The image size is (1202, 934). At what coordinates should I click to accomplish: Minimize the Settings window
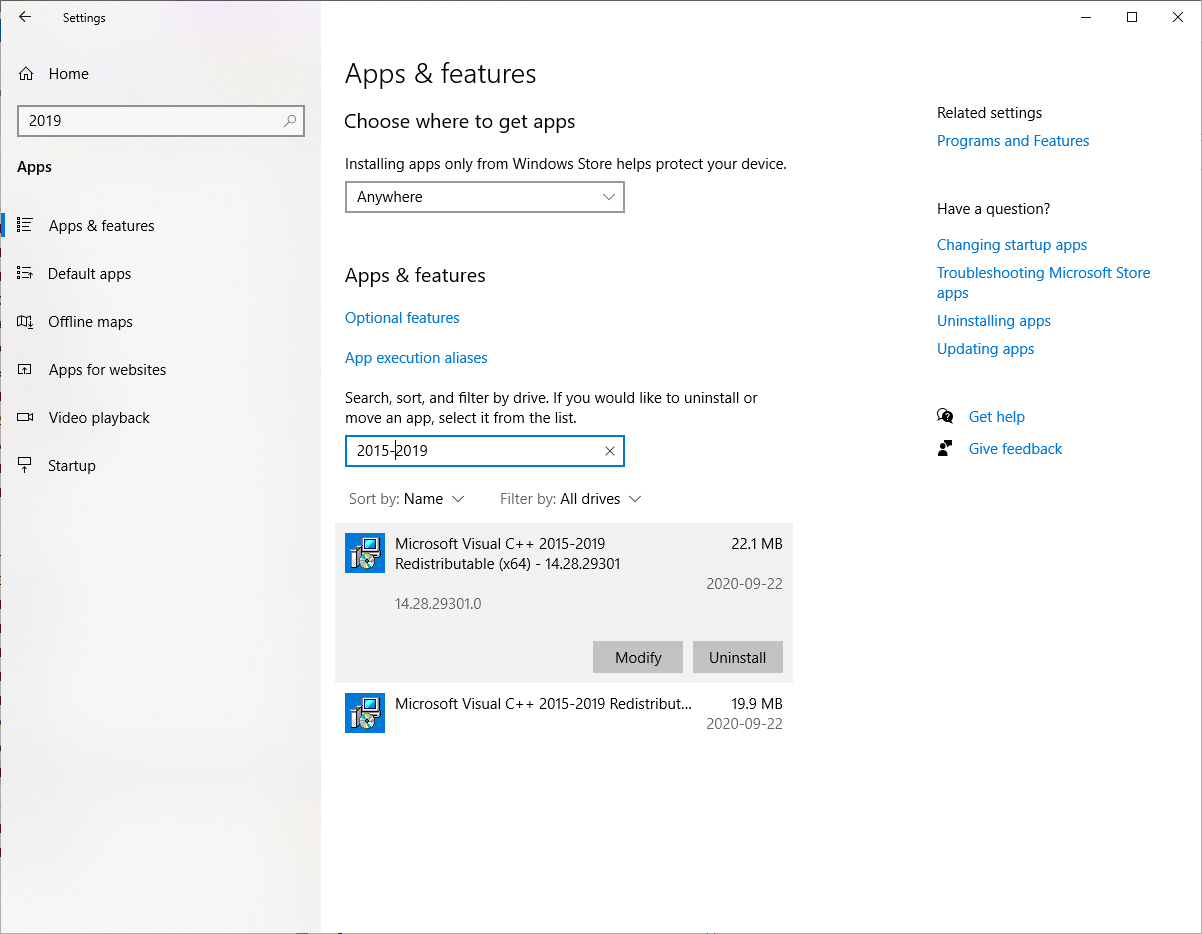tap(1086, 17)
